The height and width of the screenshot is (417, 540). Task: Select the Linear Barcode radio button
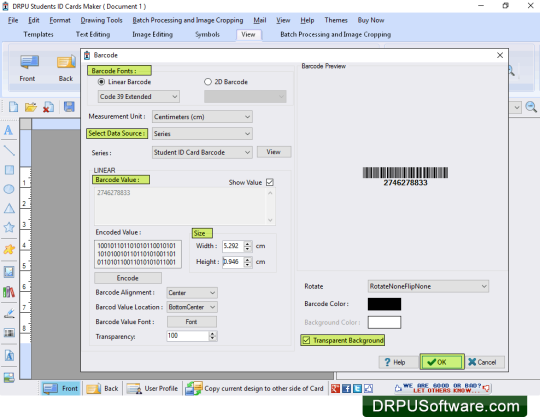coord(101,82)
